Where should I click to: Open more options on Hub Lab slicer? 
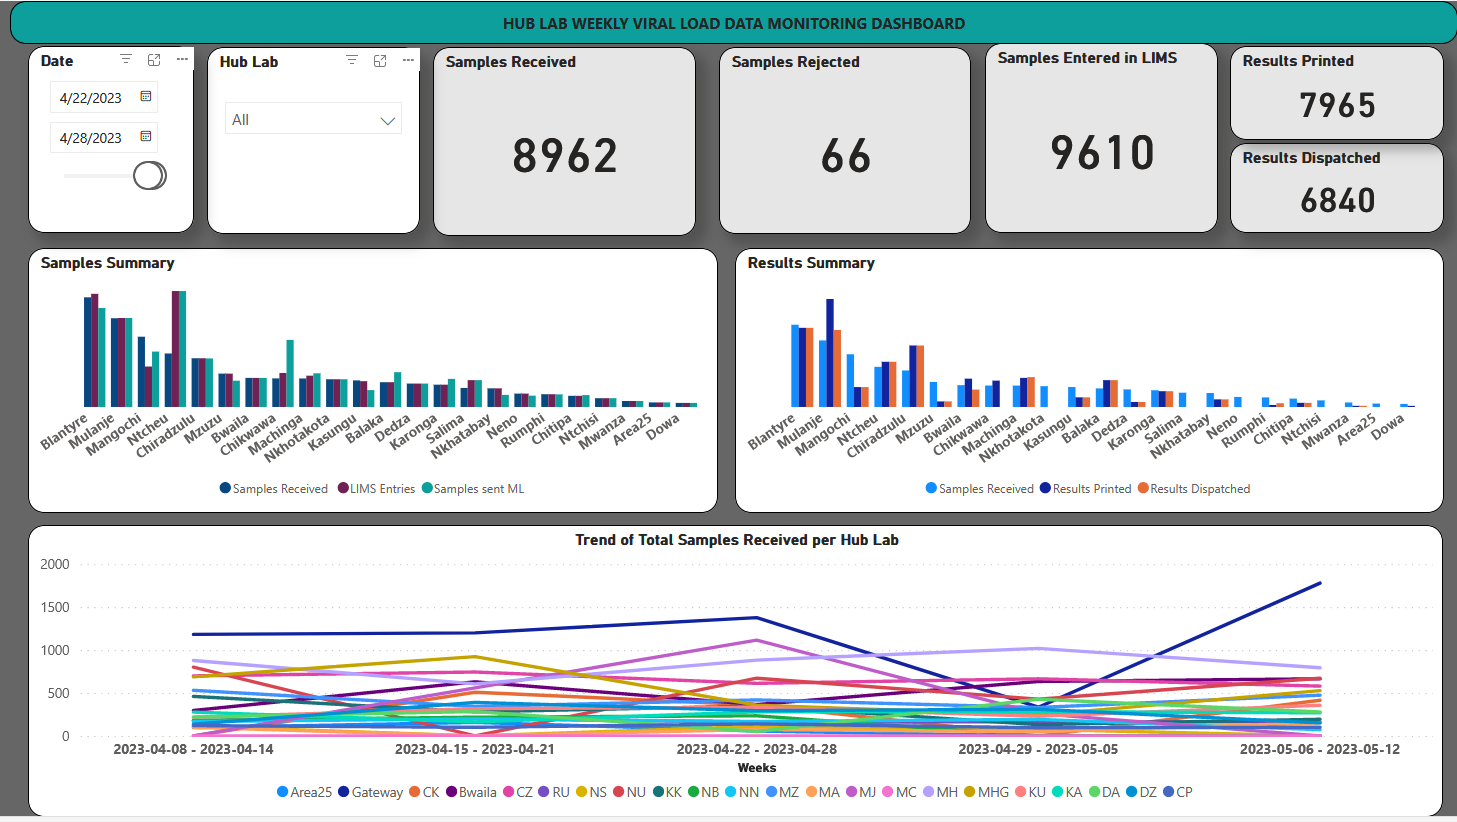408,61
